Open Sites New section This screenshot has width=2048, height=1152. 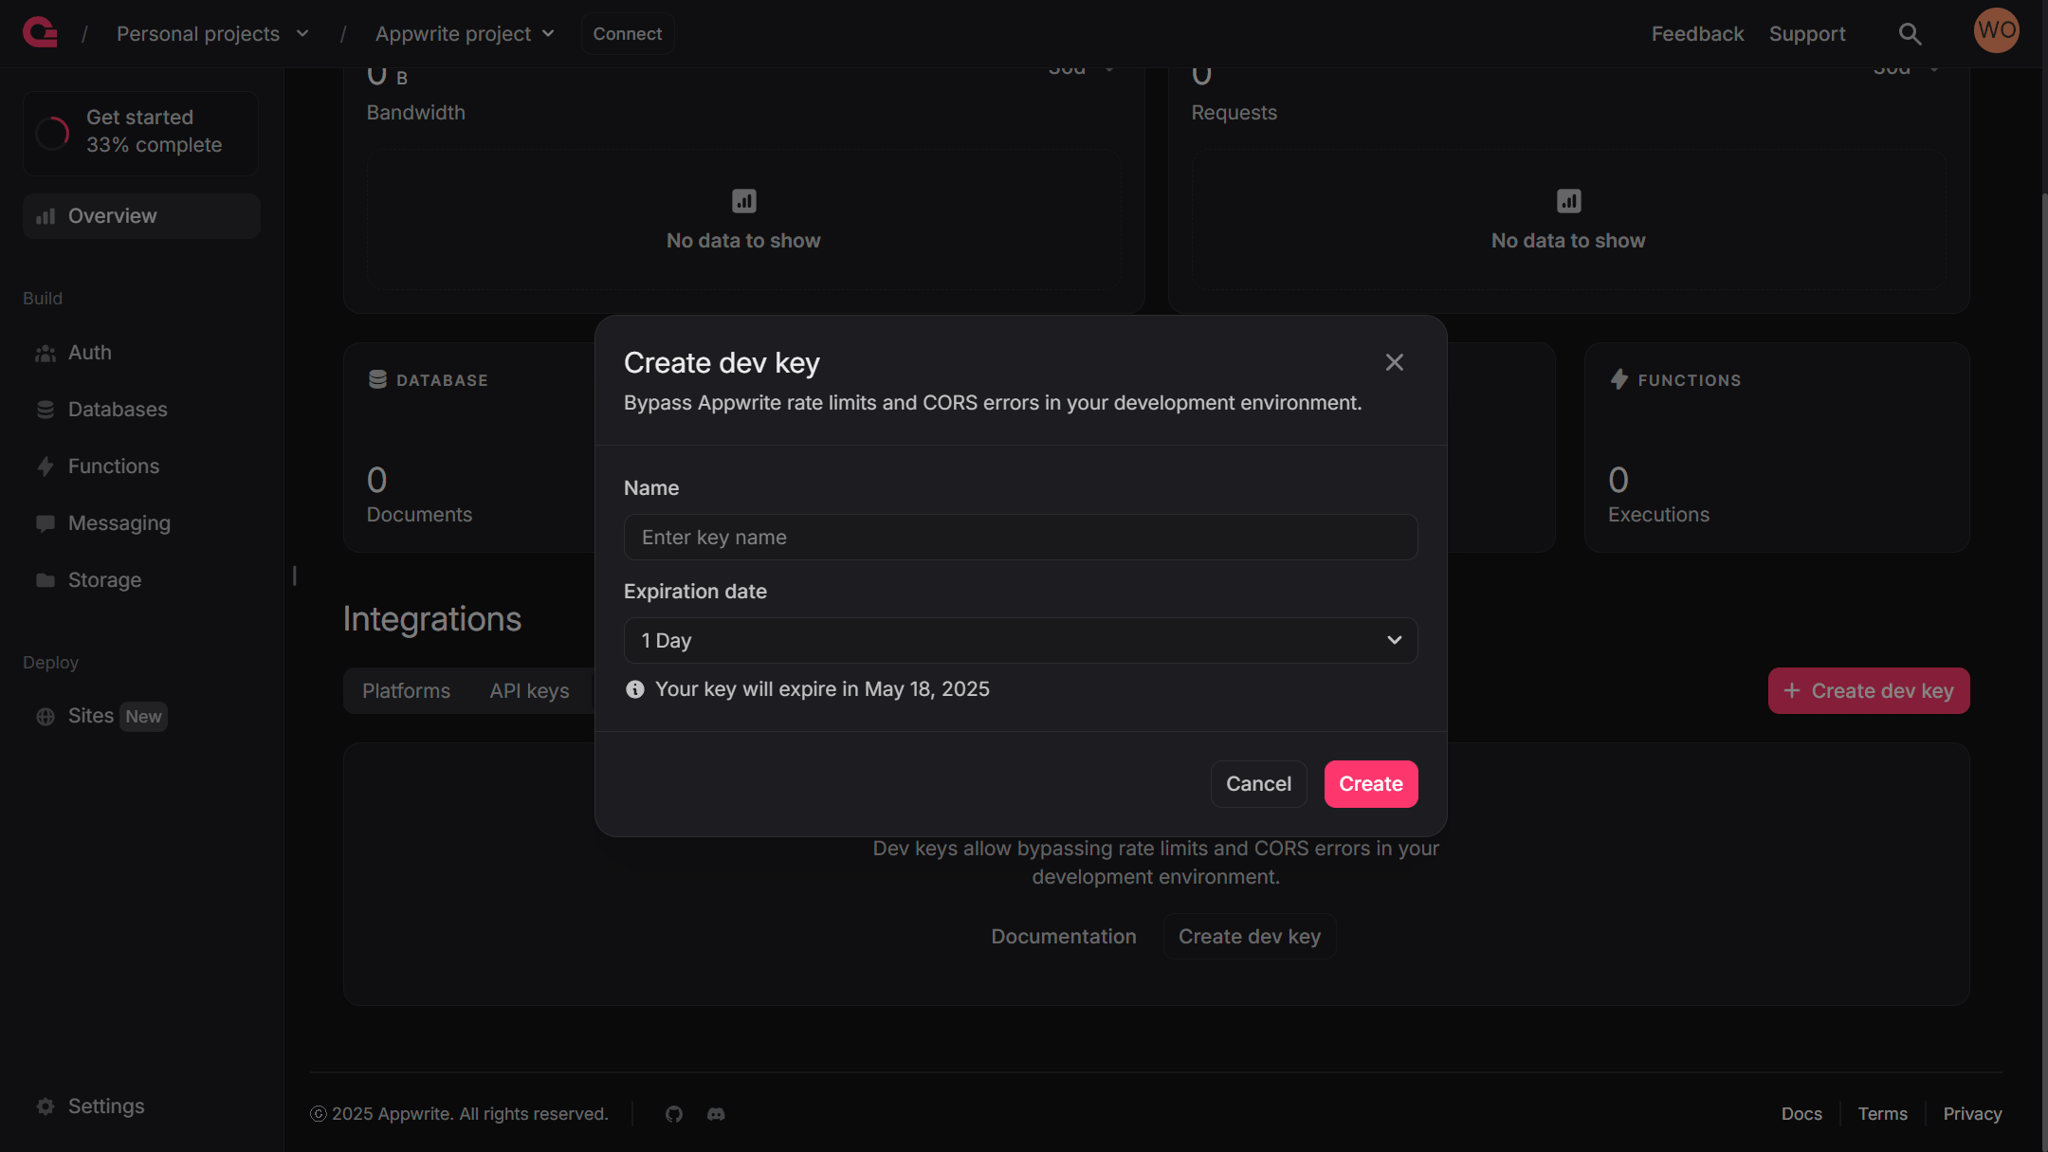[x=141, y=716]
